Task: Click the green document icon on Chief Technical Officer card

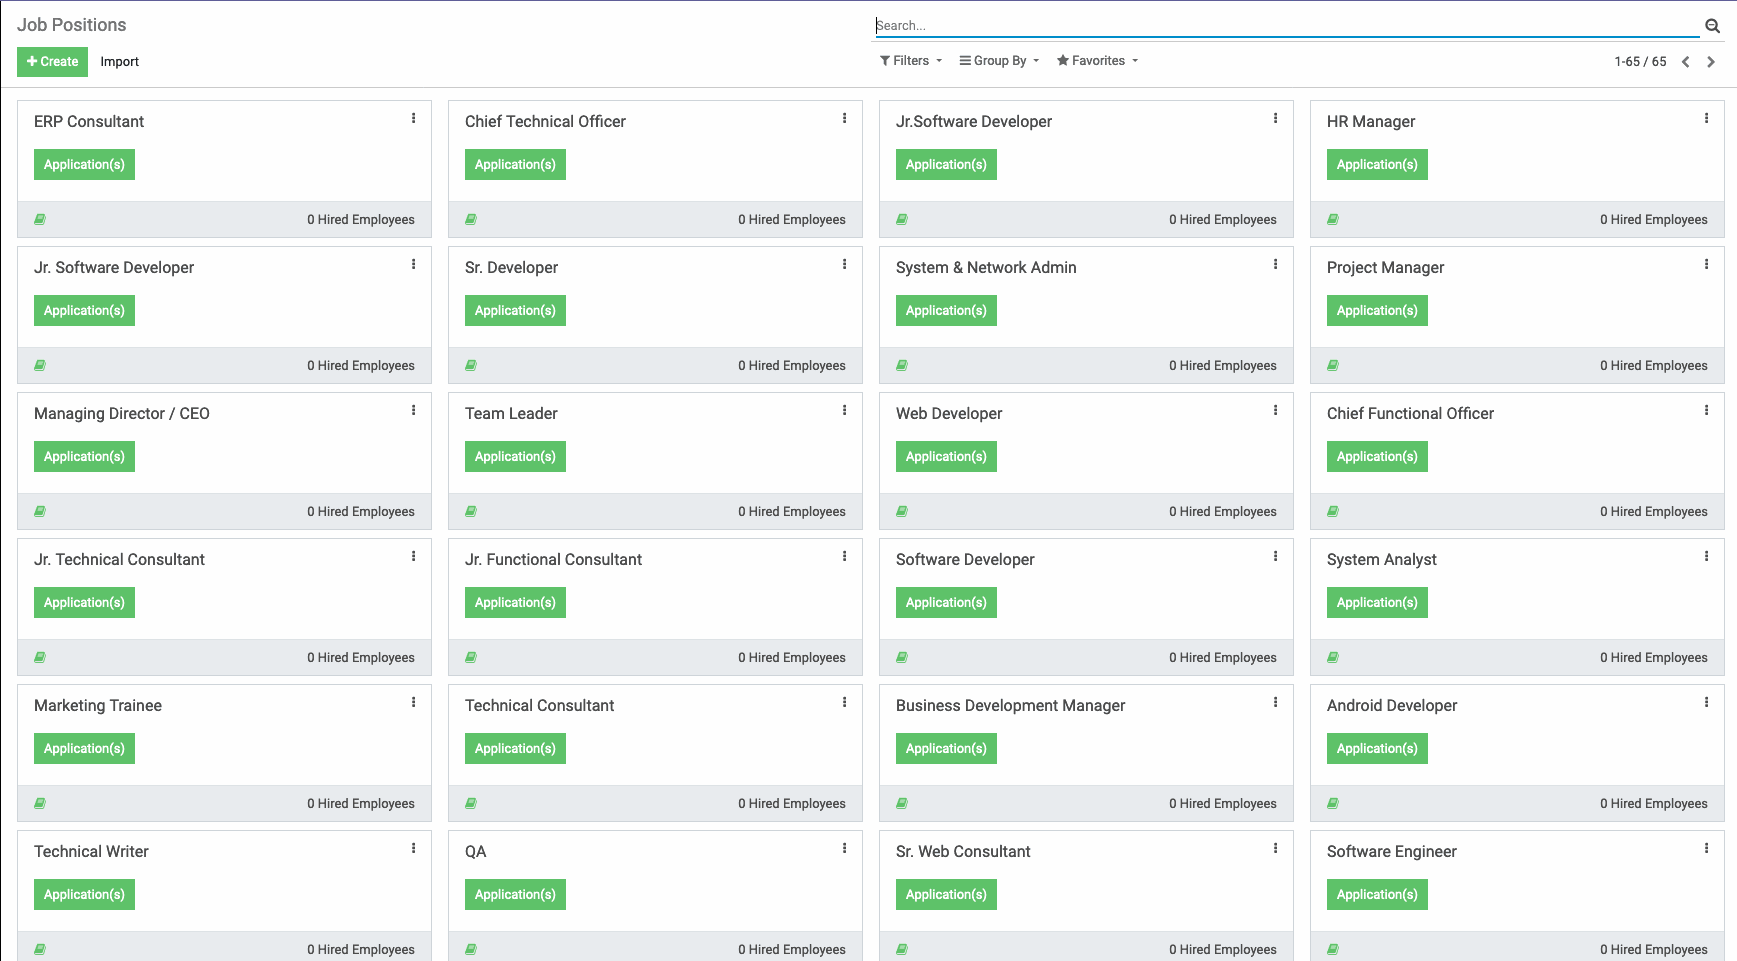Action: click(470, 219)
